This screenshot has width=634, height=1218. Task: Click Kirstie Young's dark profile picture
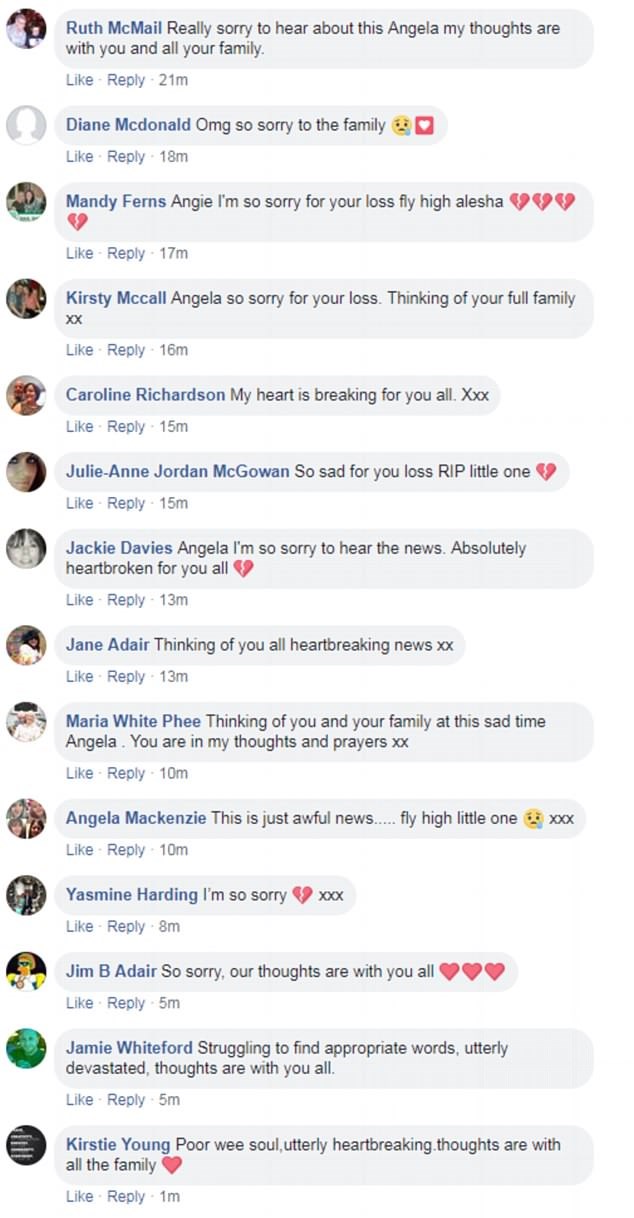click(26, 1145)
